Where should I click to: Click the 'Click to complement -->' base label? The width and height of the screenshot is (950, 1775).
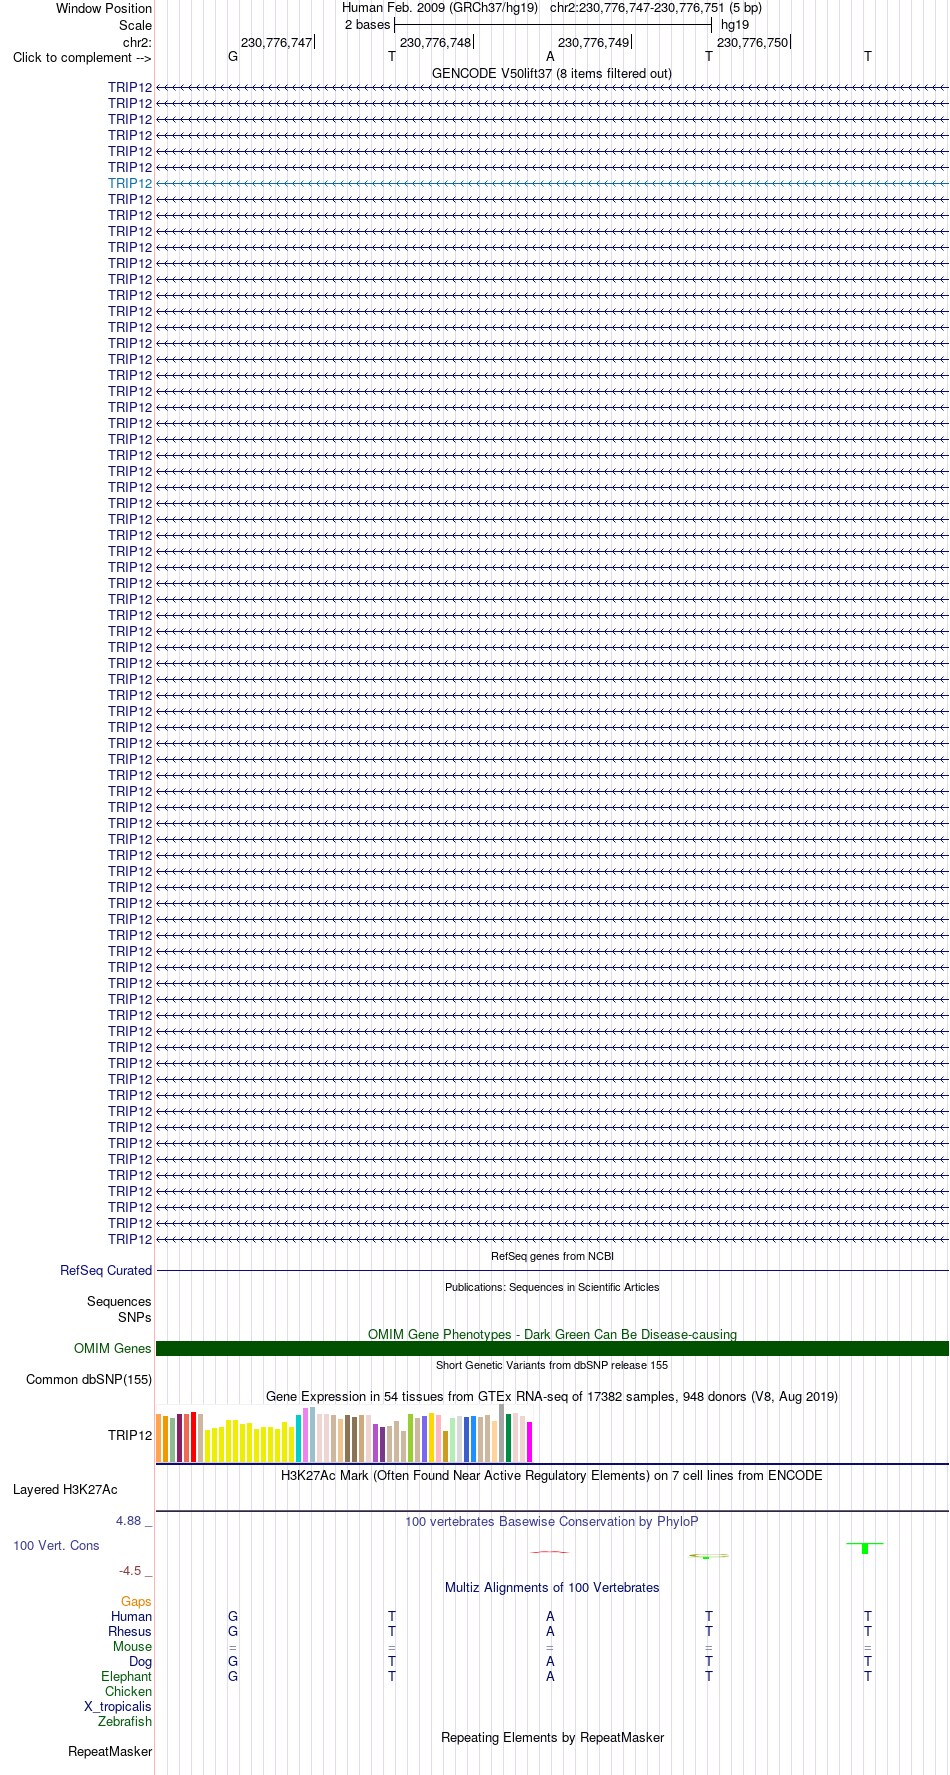click(82, 58)
